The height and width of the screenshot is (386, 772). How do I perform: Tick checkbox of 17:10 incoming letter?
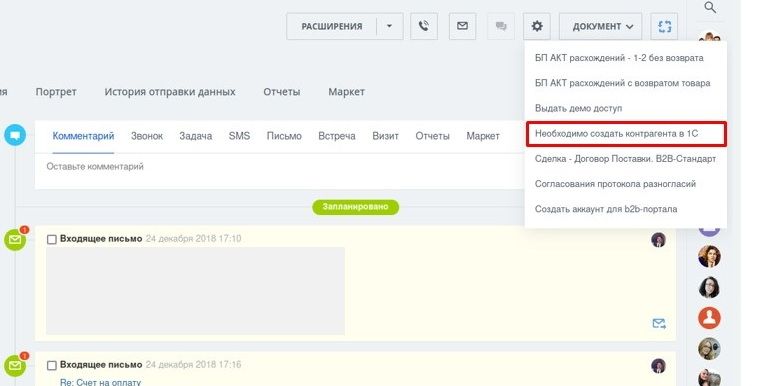coord(52,239)
